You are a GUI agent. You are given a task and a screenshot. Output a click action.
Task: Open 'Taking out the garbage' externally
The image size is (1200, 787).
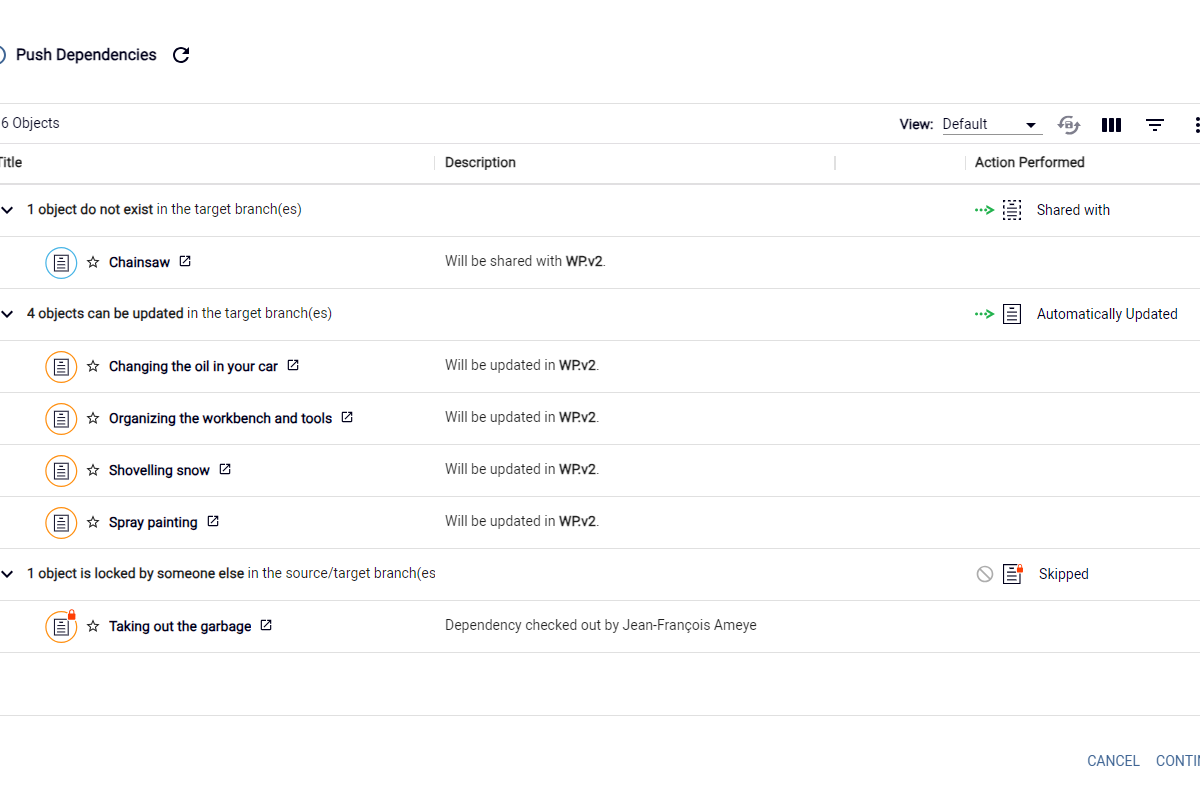(x=266, y=625)
